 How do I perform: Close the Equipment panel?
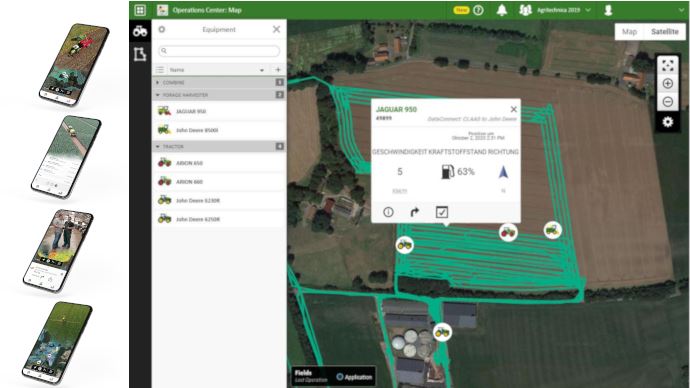(x=276, y=29)
